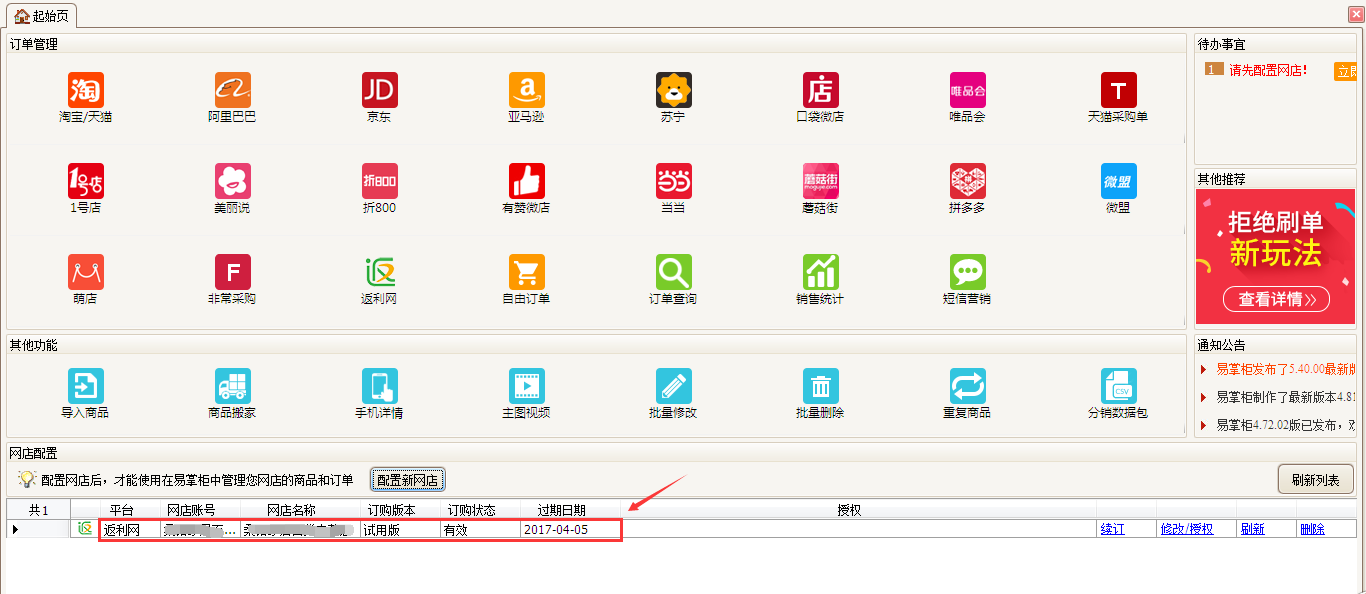Viewport: 1366px width, 594px height.
Task: Switch to the 起始页 tab
Action: click(43, 15)
